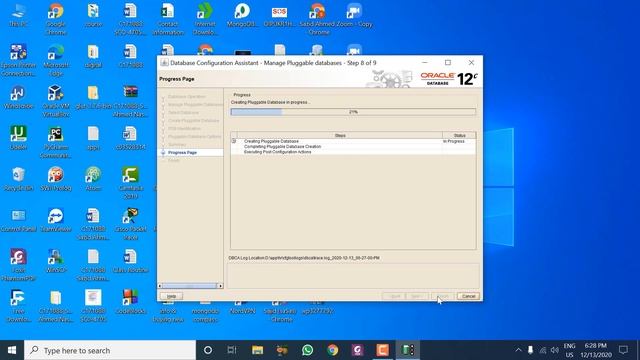Open Oracle VM VirtualBox desktop shortcut
This screenshot has width=640, height=360.
click(x=56, y=101)
